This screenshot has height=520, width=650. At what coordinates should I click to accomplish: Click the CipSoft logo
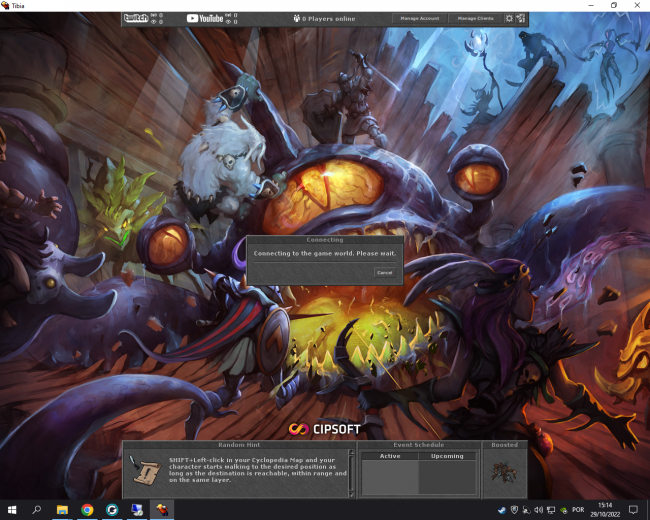[x=325, y=429]
